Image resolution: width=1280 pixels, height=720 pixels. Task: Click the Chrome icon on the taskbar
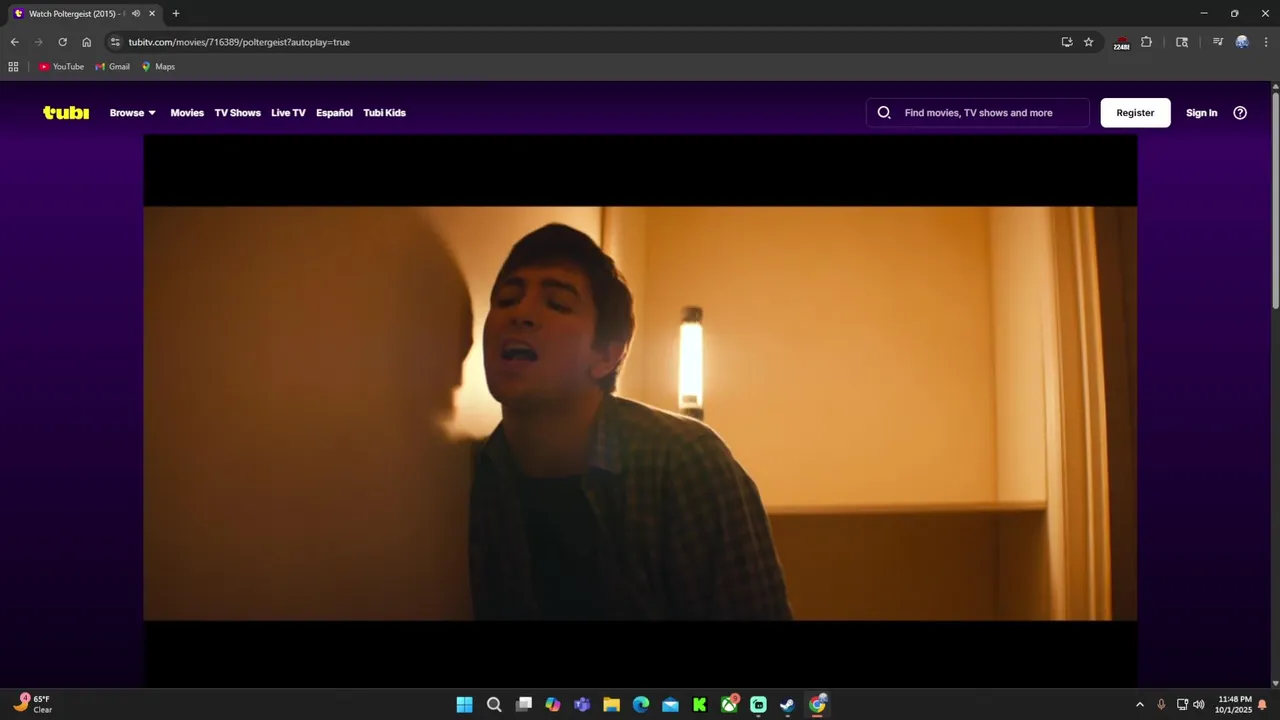point(817,705)
